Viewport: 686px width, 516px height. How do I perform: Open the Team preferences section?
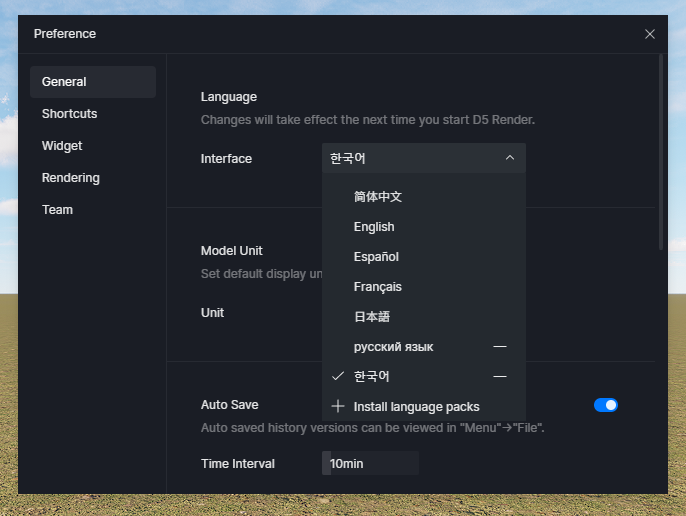pos(58,210)
